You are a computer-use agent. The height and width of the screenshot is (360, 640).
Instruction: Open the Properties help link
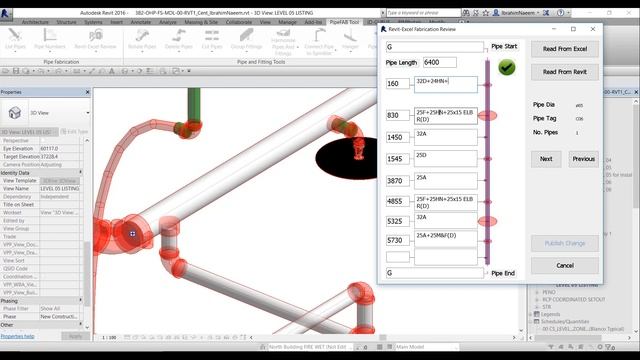[18, 336]
